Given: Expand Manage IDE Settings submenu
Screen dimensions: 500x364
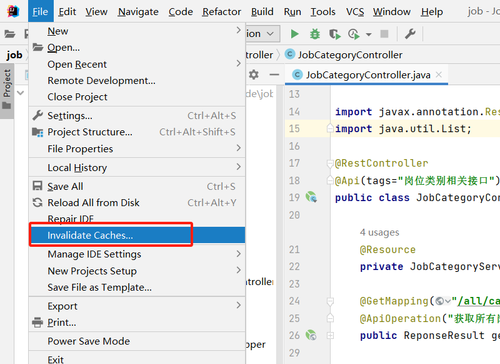Looking at the screenshot, I should (x=137, y=254).
